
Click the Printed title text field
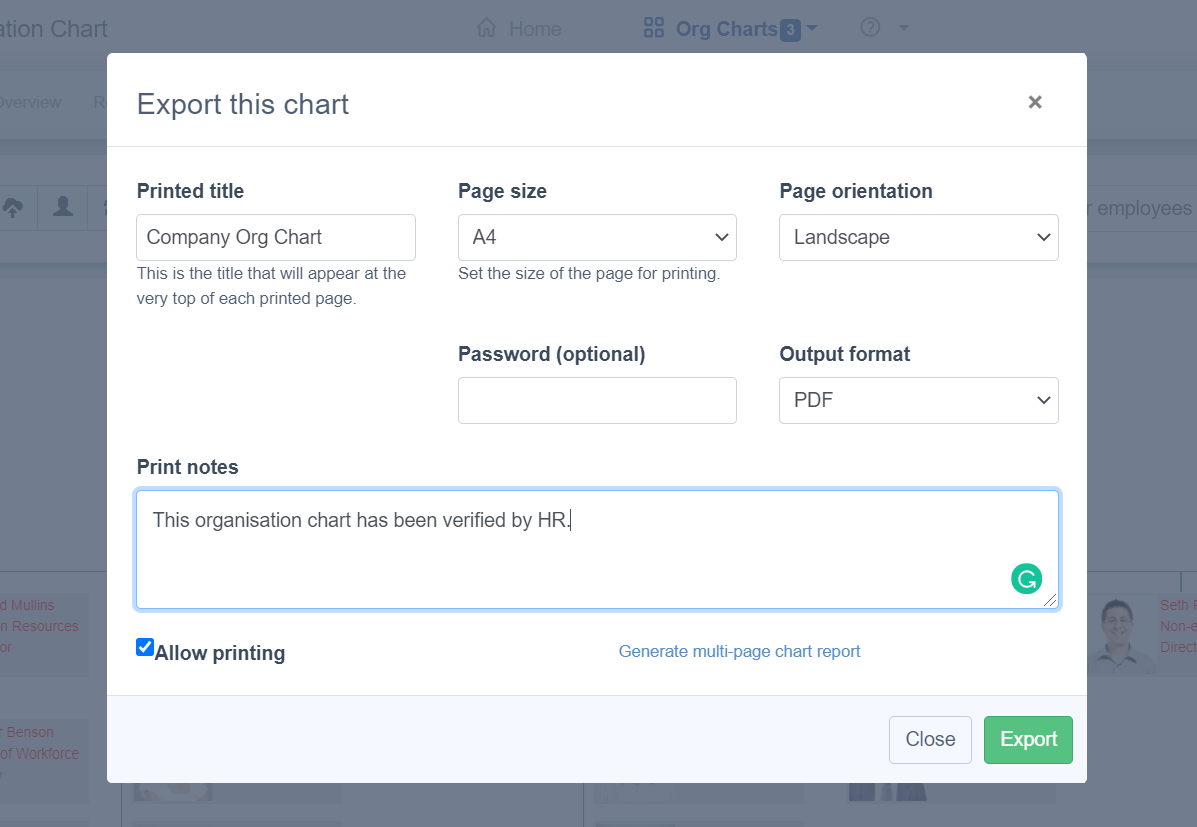click(276, 238)
